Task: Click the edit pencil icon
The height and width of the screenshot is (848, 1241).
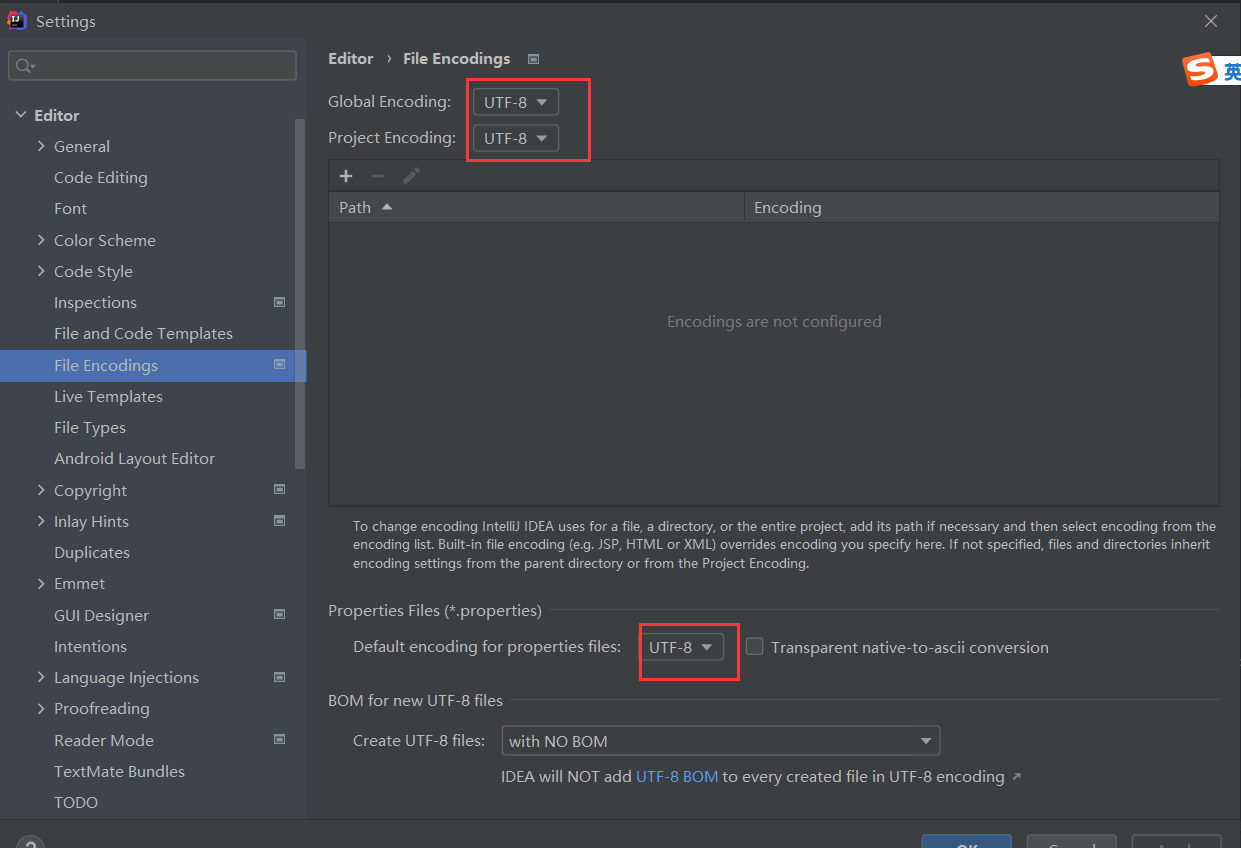Action: (411, 176)
